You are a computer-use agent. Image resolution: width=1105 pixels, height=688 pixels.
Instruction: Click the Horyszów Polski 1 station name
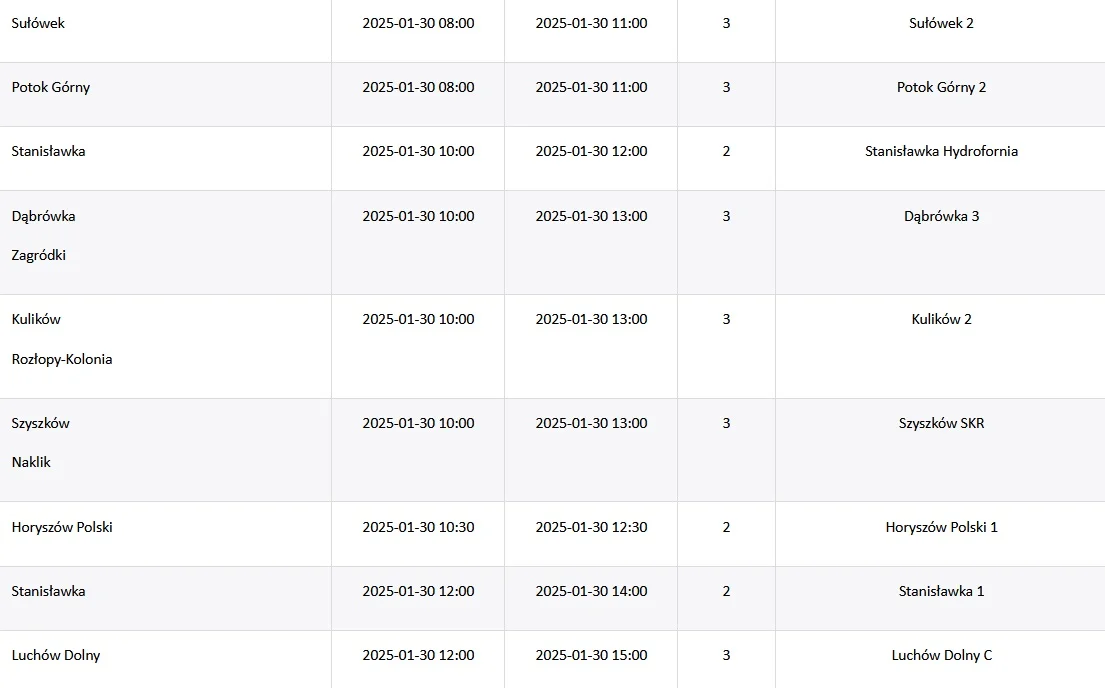click(x=941, y=527)
